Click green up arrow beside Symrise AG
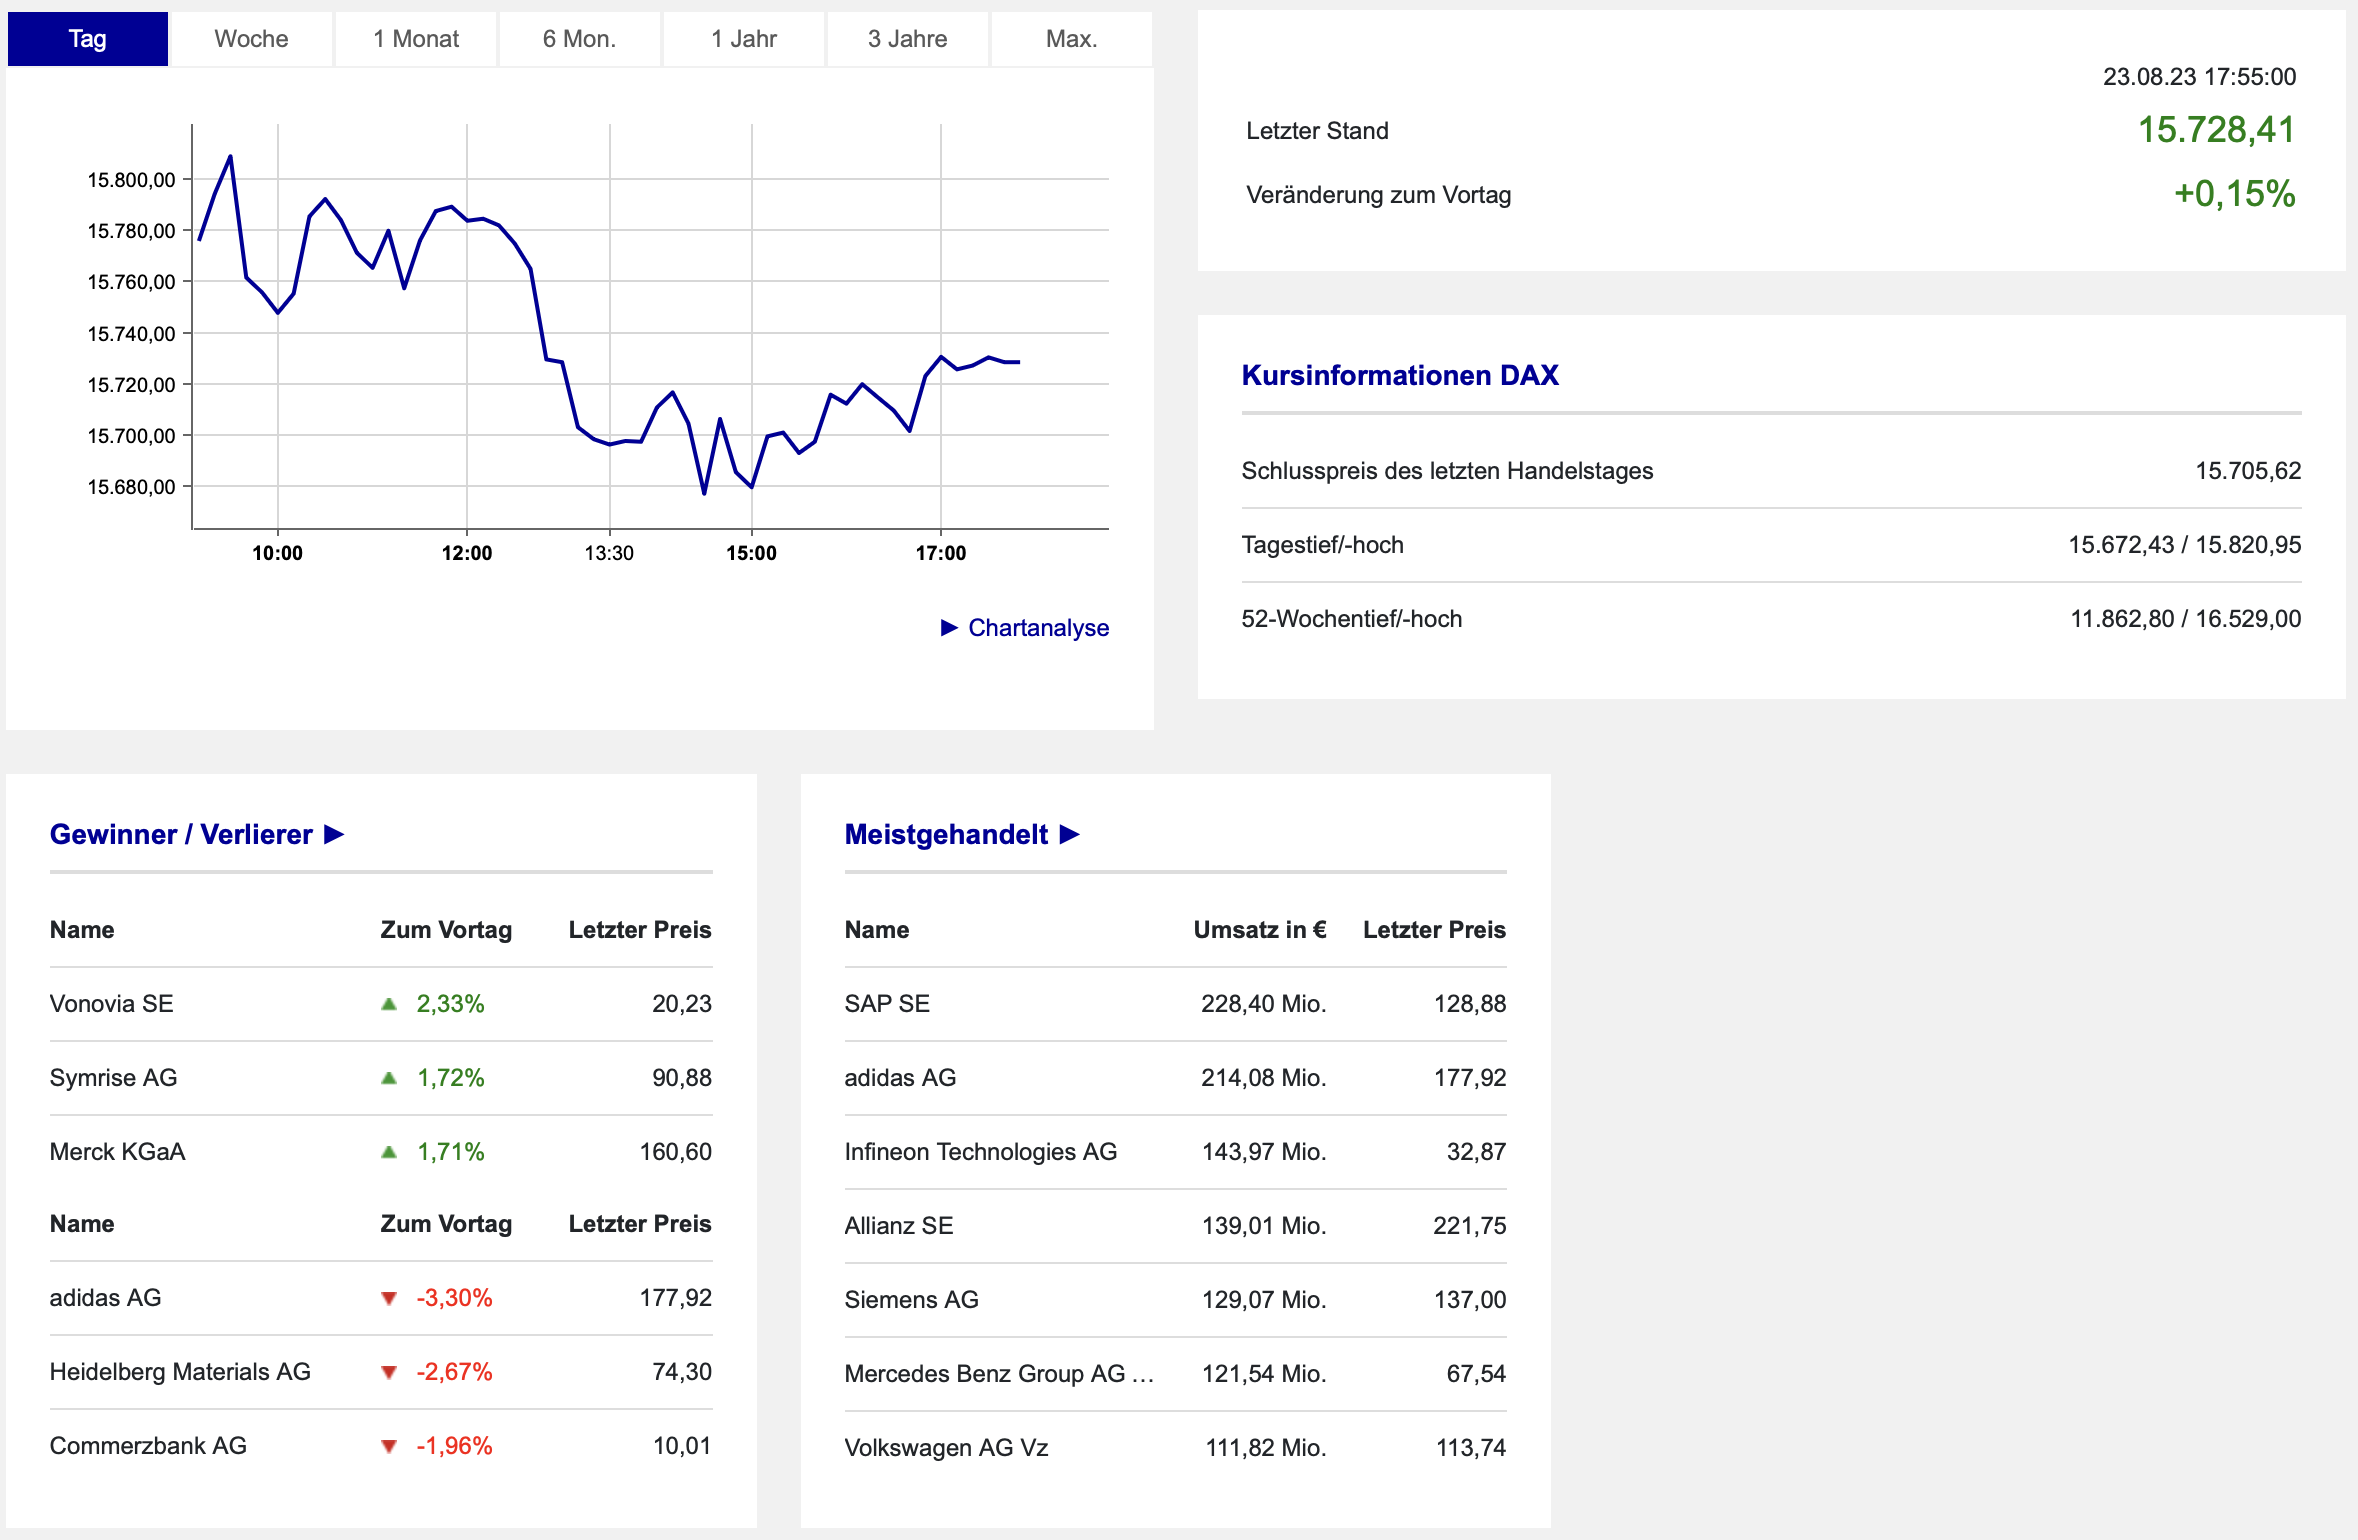Image resolution: width=2358 pixels, height=1540 pixels. click(389, 1078)
